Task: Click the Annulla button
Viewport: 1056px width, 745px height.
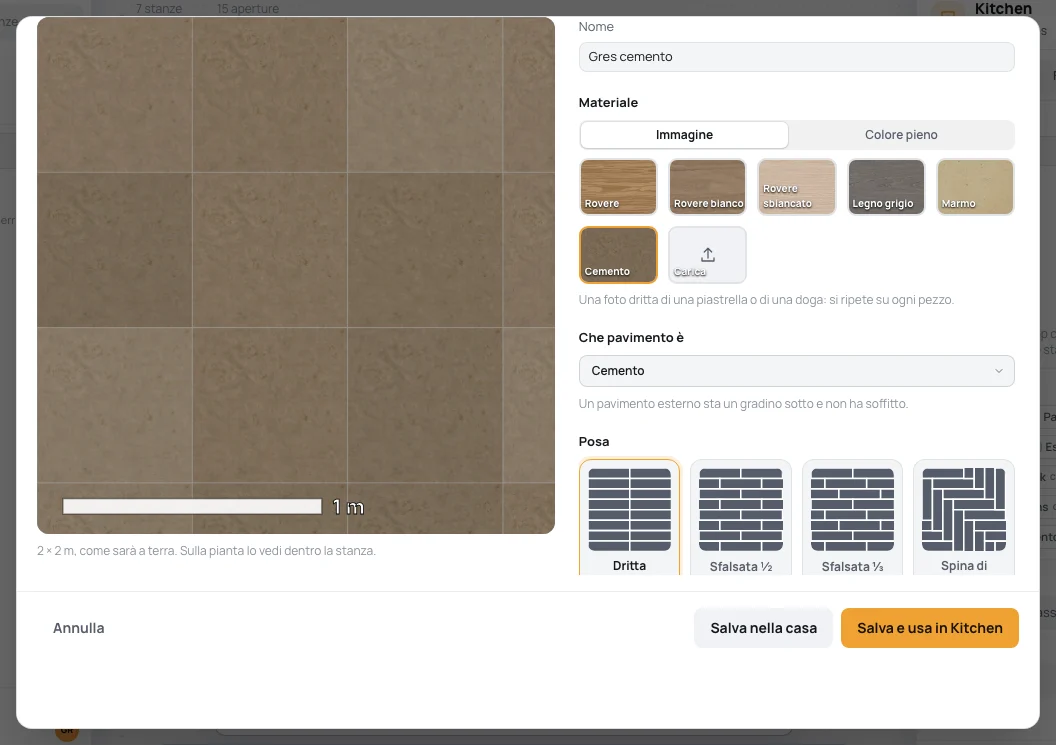Action: point(79,628)
